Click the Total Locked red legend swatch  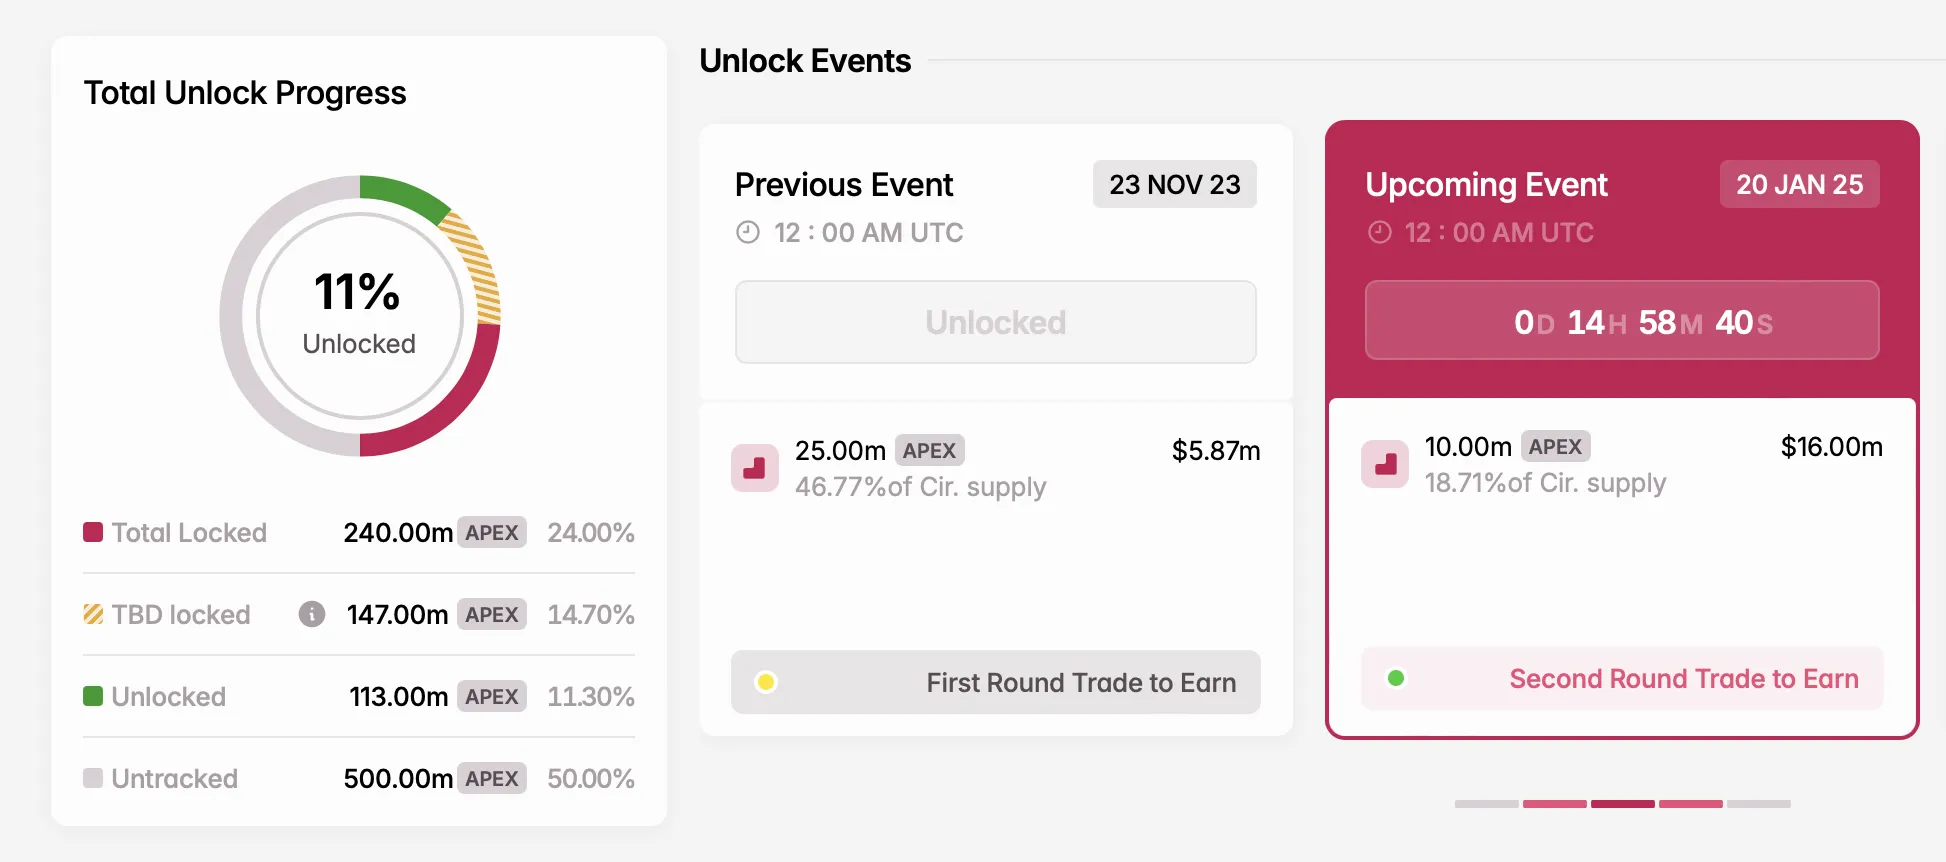(x=93, y=532)
